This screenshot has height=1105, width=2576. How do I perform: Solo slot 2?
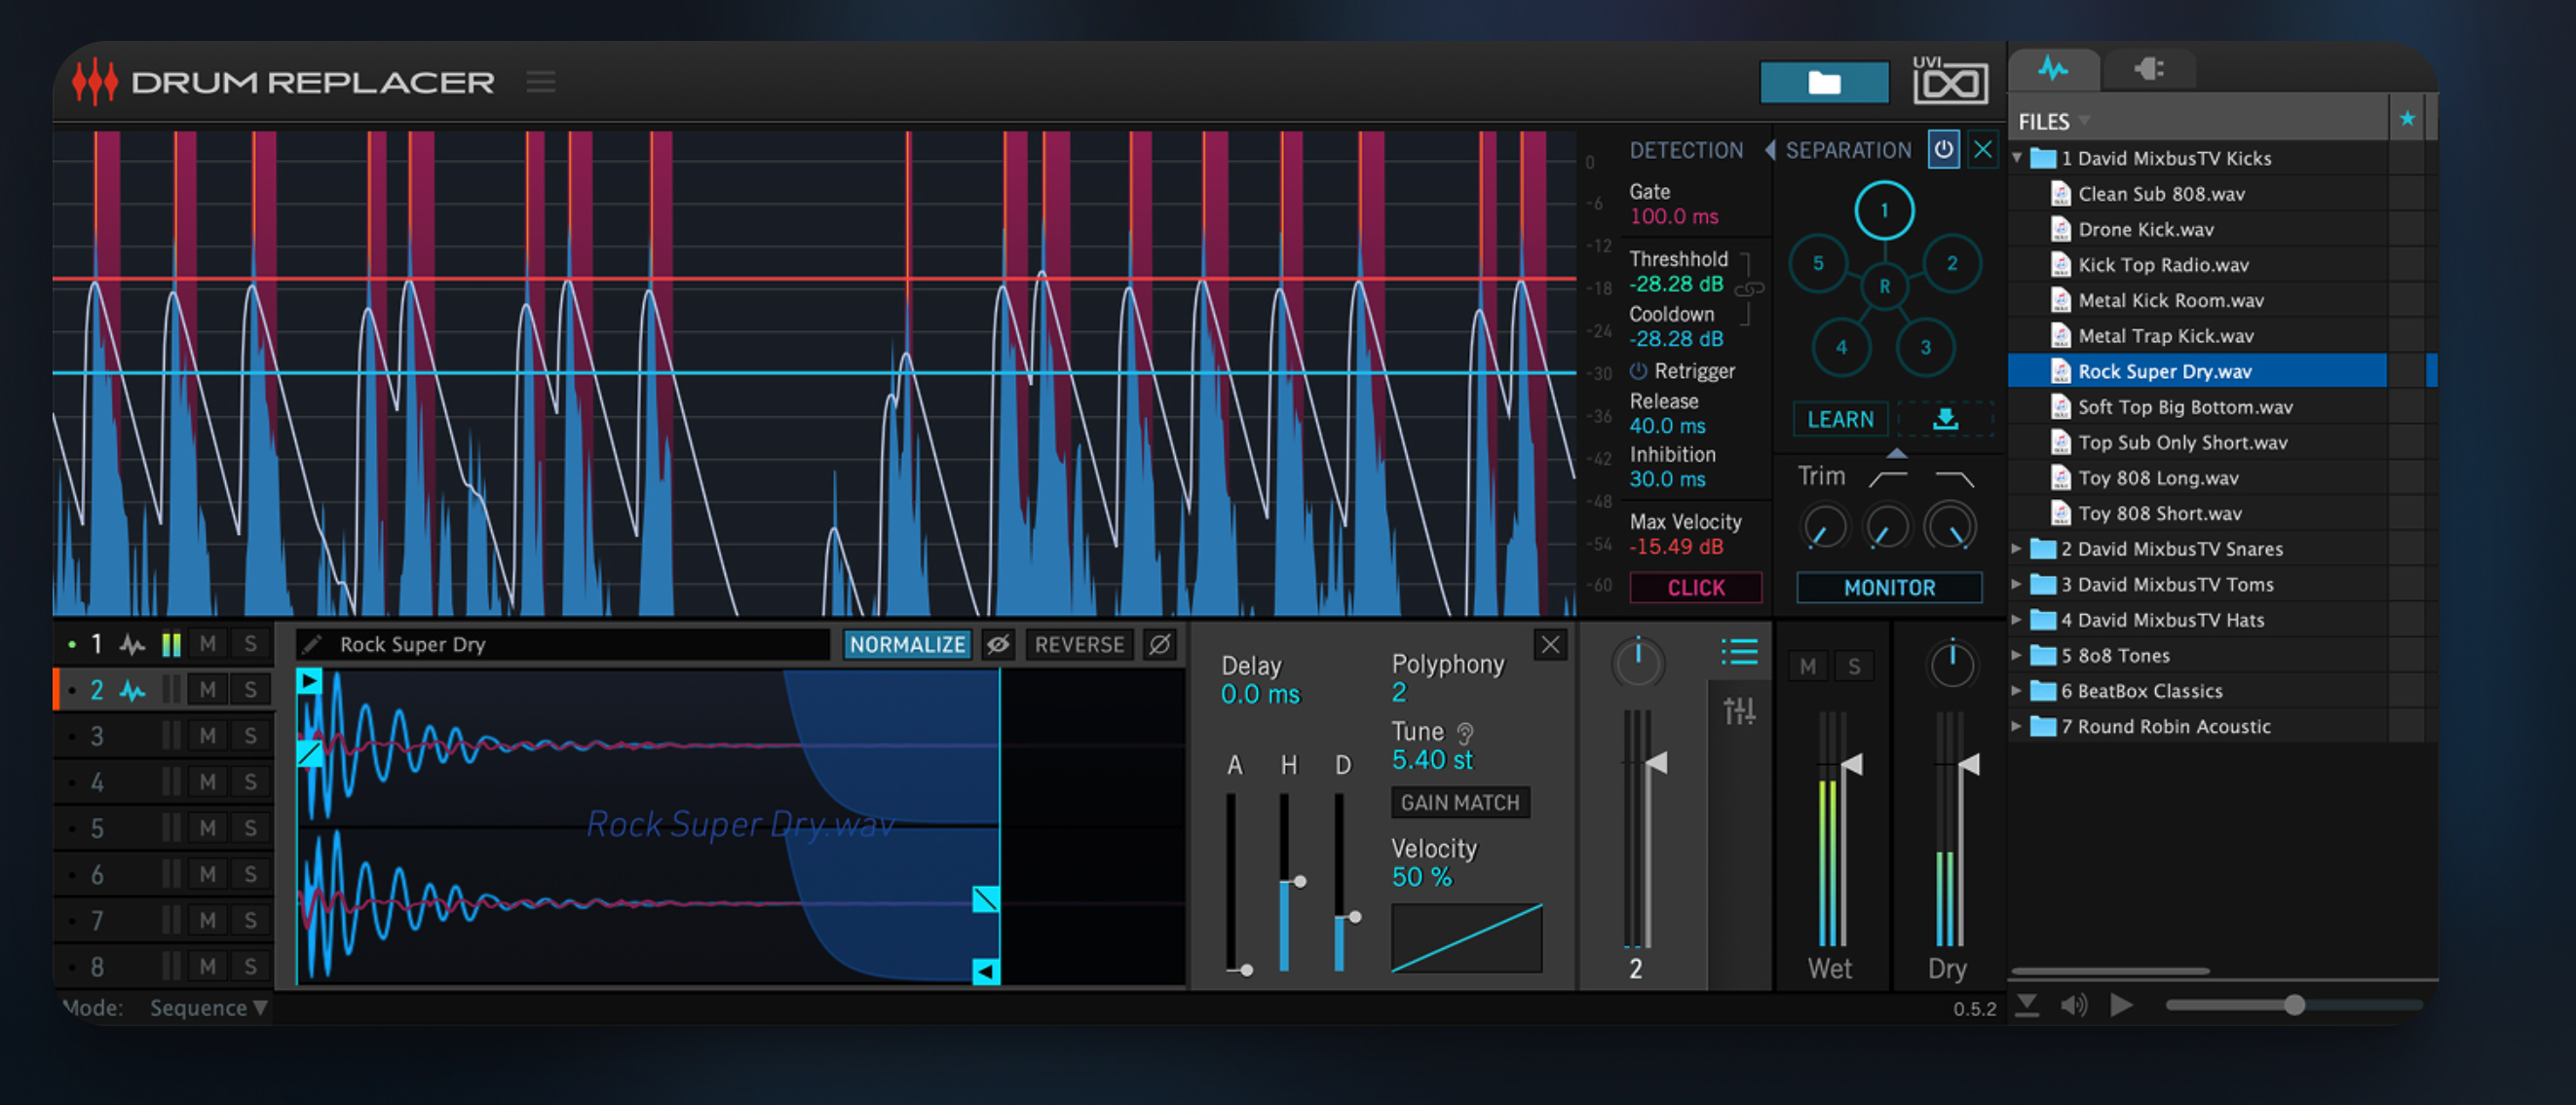pyautogui.click(x=250, y=689)
